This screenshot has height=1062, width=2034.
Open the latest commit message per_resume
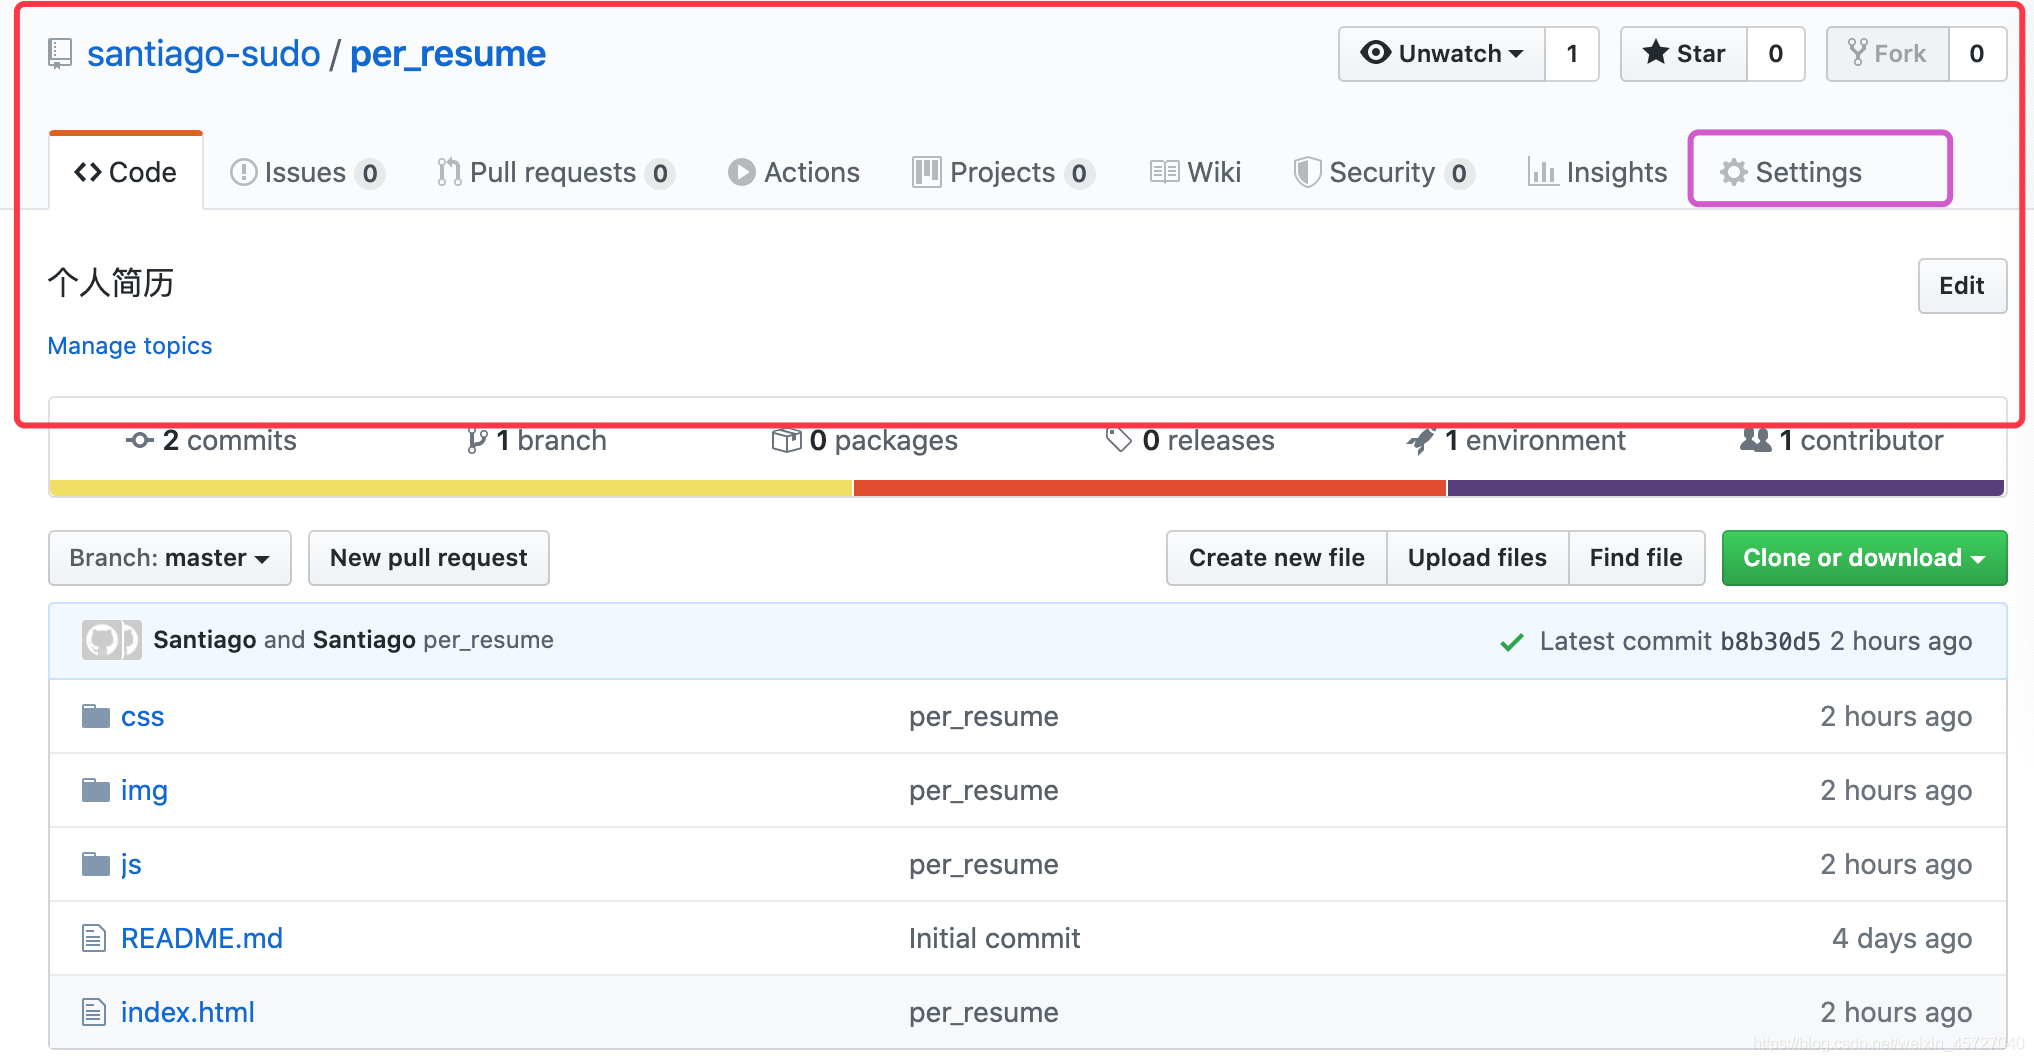[488, 640]
